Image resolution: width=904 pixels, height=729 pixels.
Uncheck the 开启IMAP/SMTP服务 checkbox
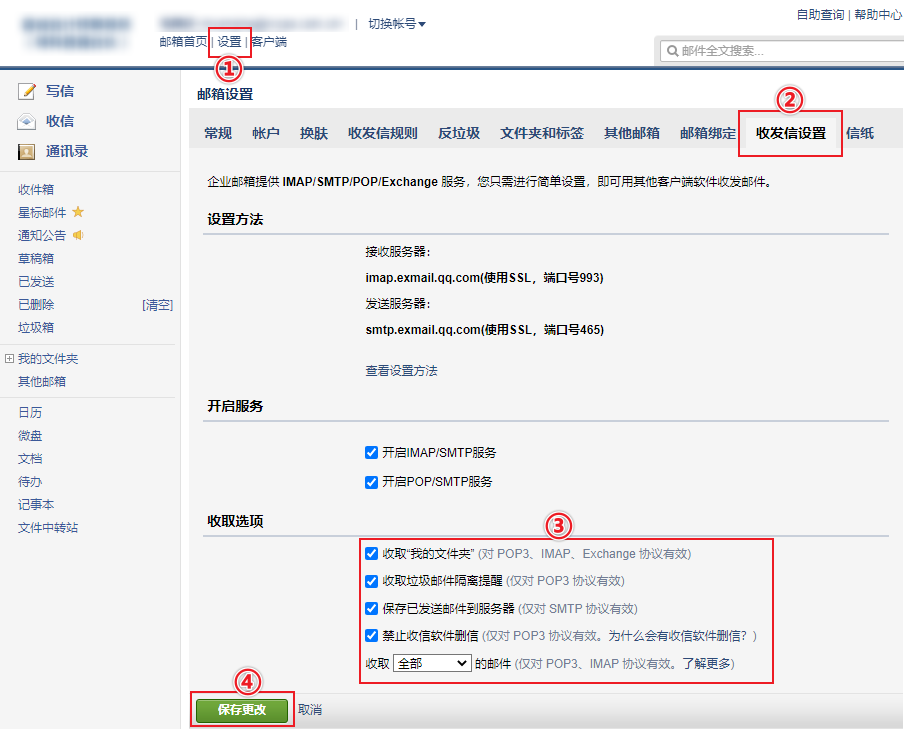[372, 453]
